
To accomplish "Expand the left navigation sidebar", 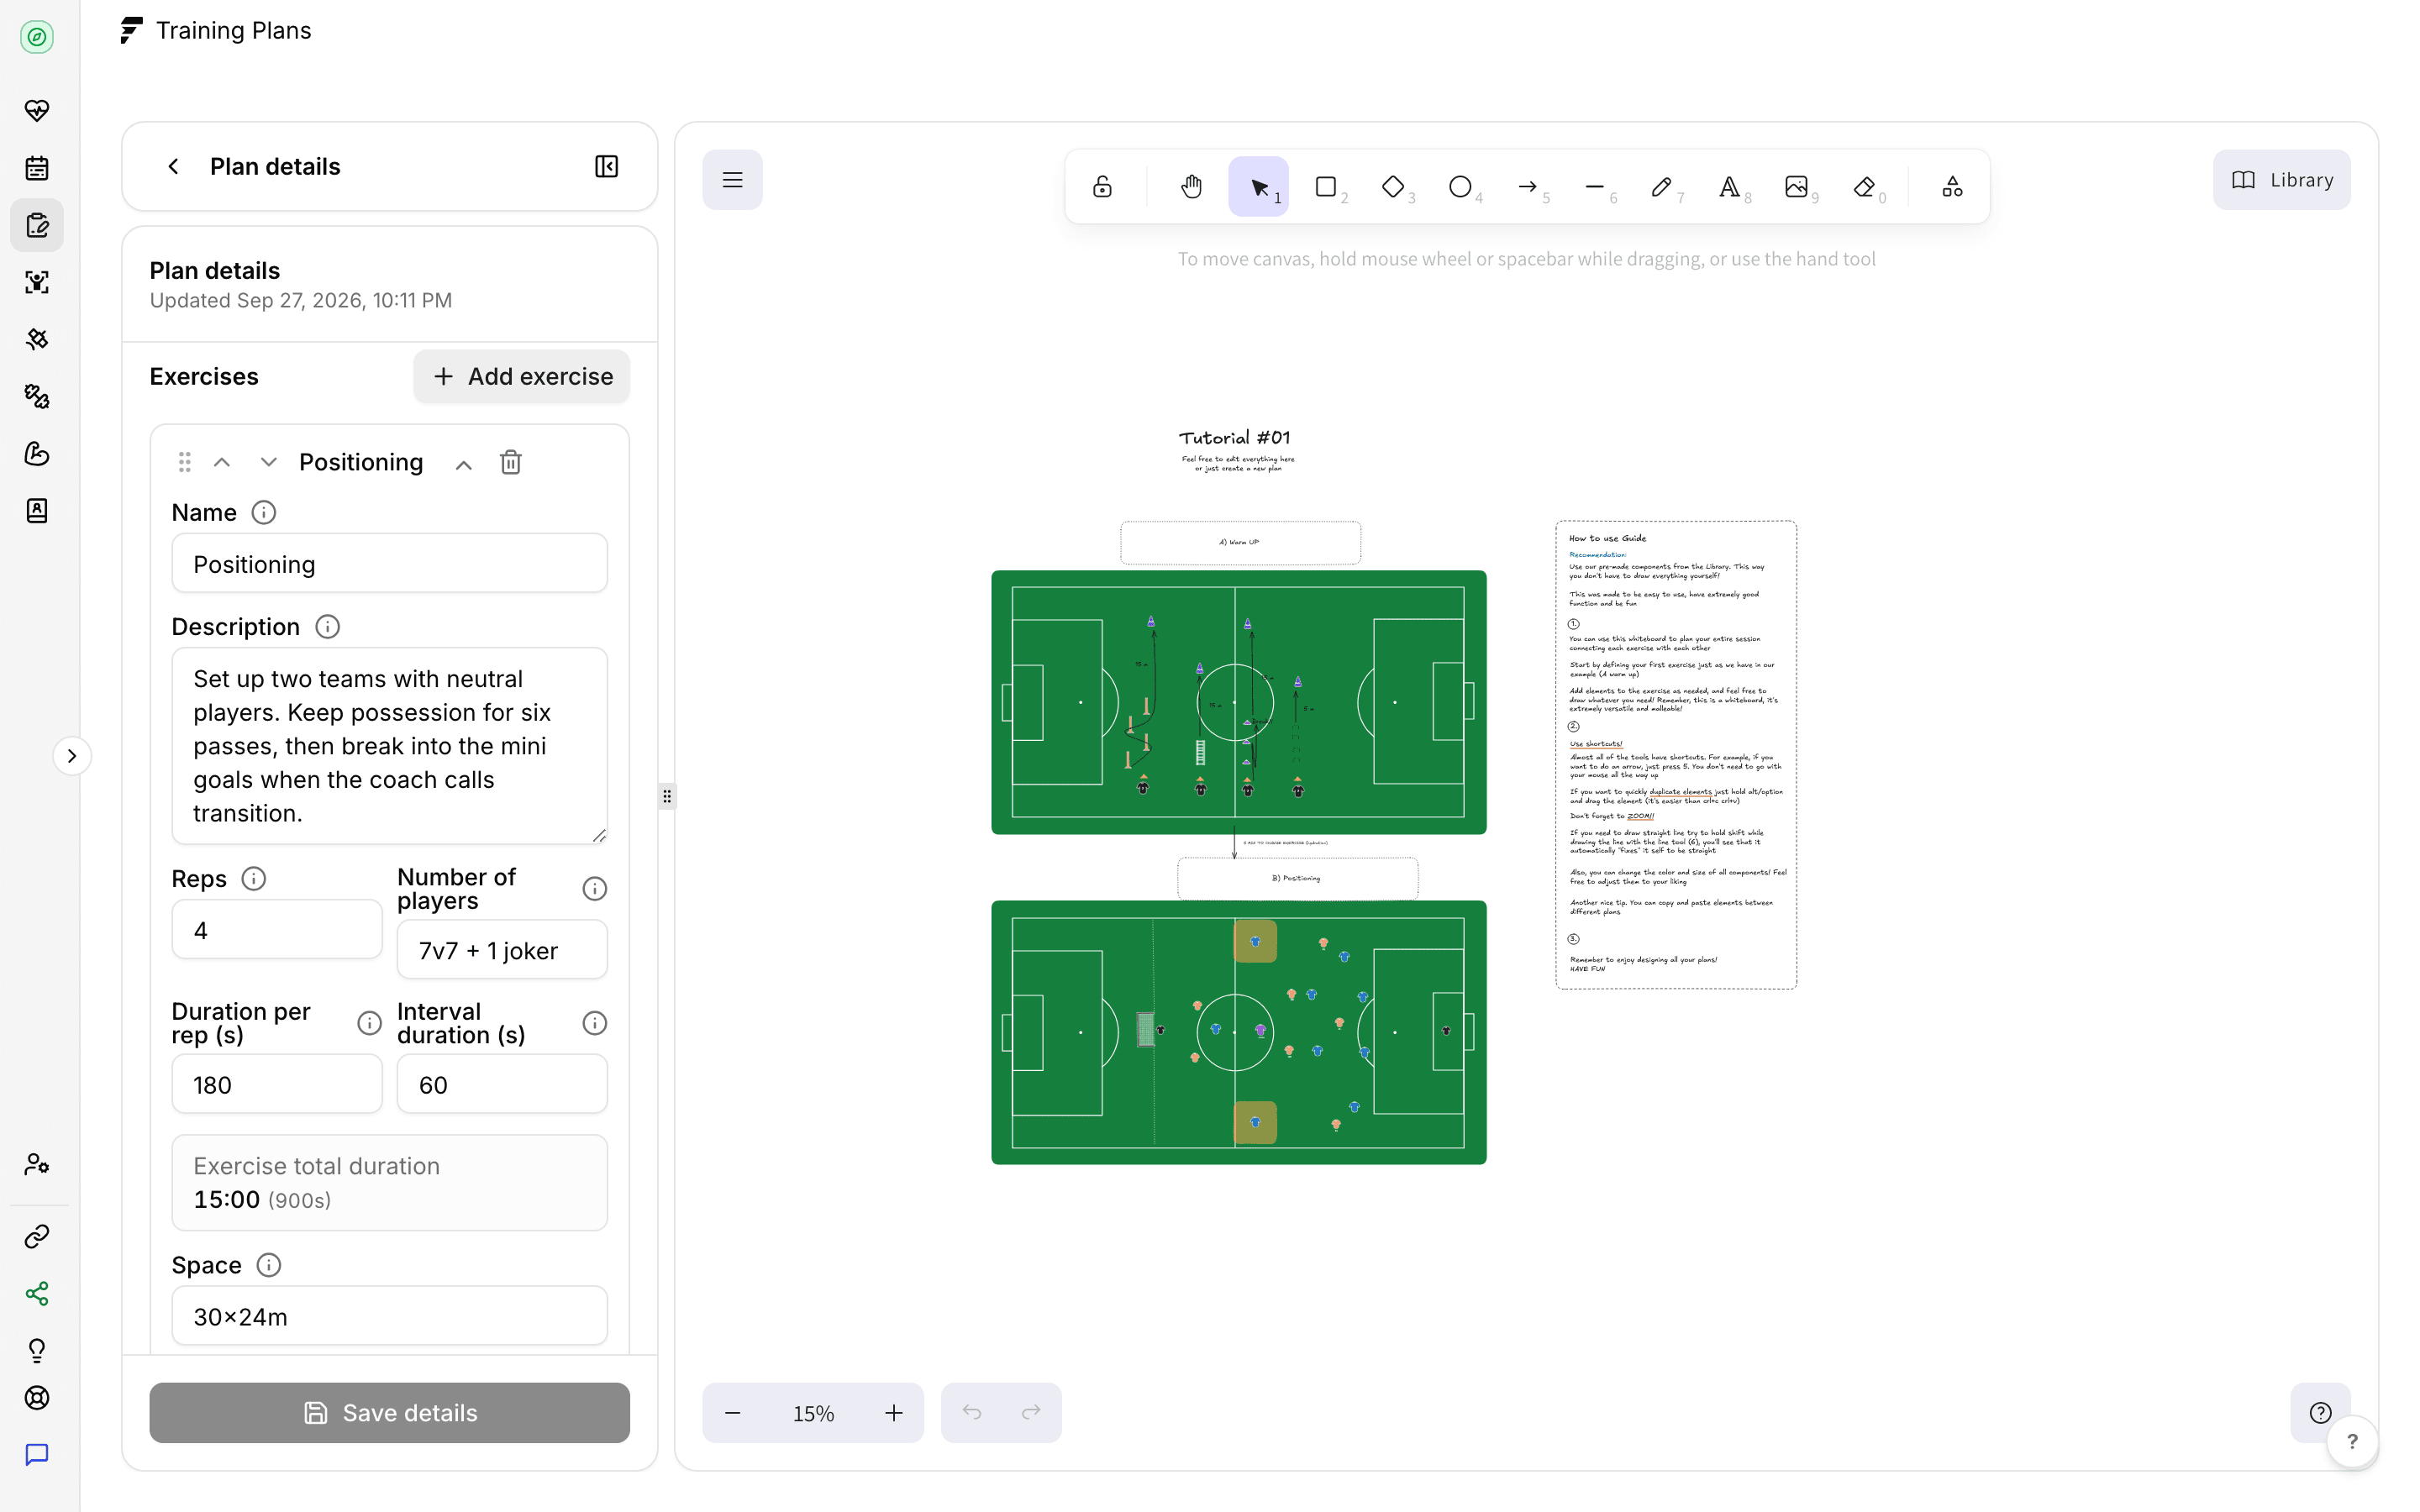I will (x=72, y=756).
